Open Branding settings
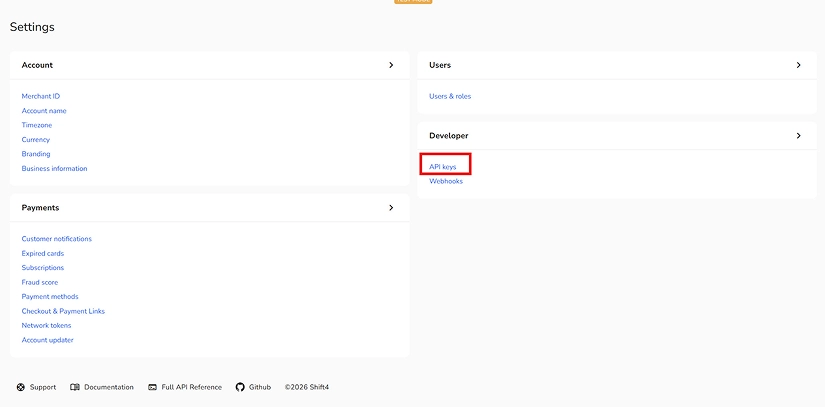The height and width of the screenshot is (407, 825). [36, 154]
